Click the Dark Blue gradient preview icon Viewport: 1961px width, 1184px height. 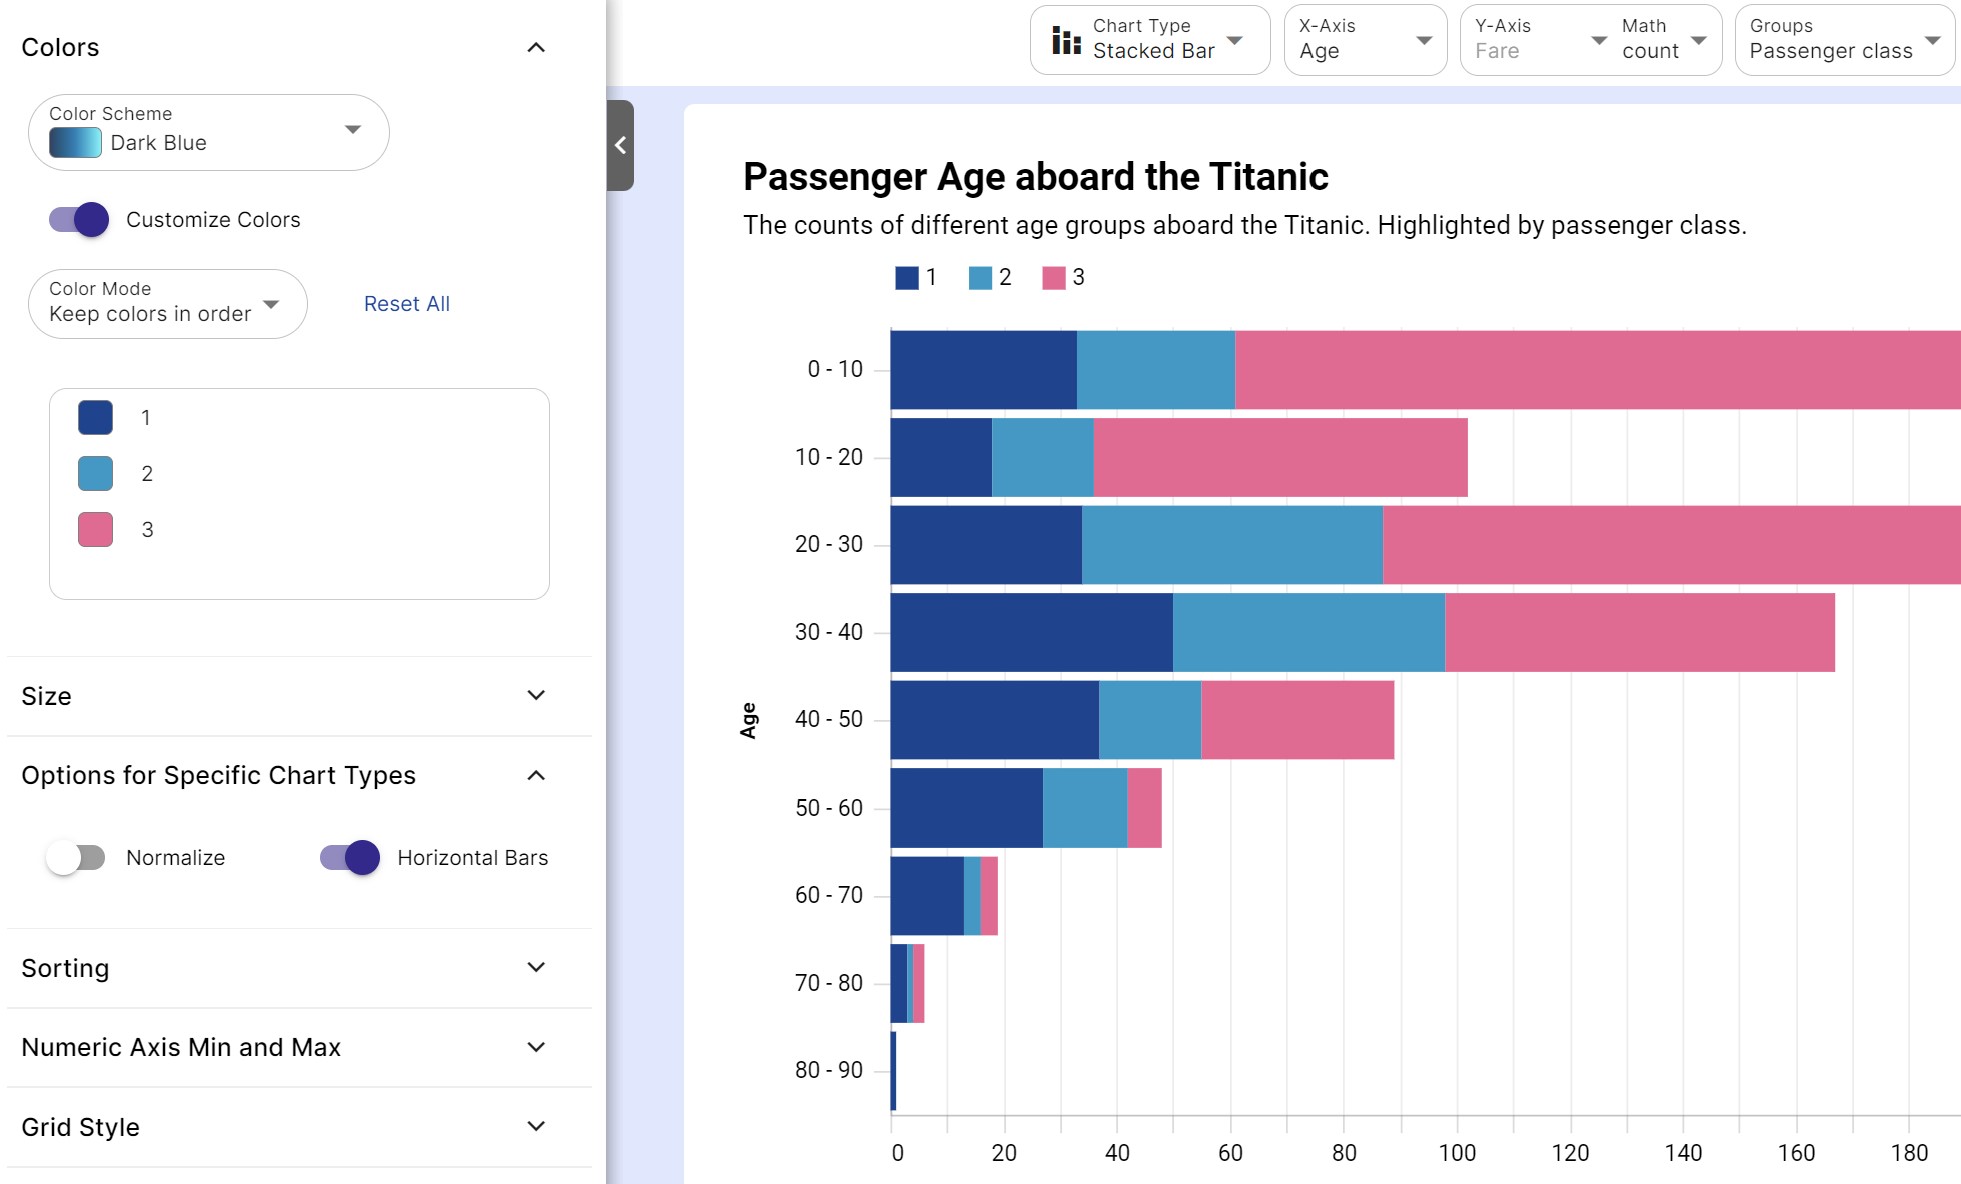click(x=75, y=143)
